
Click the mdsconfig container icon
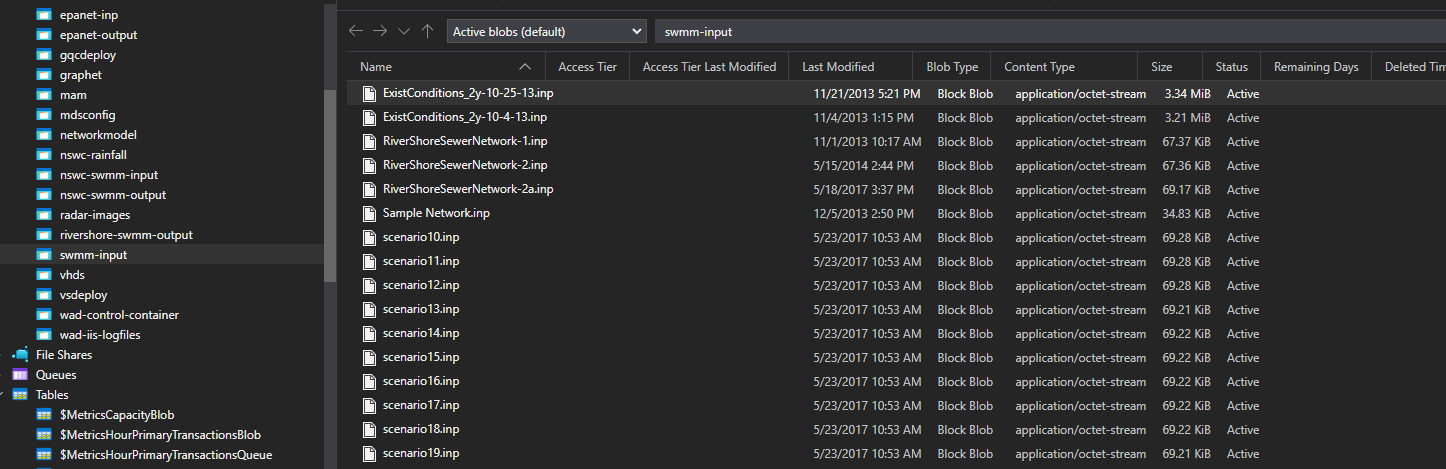pyautogui.click(x=43, y=115)
